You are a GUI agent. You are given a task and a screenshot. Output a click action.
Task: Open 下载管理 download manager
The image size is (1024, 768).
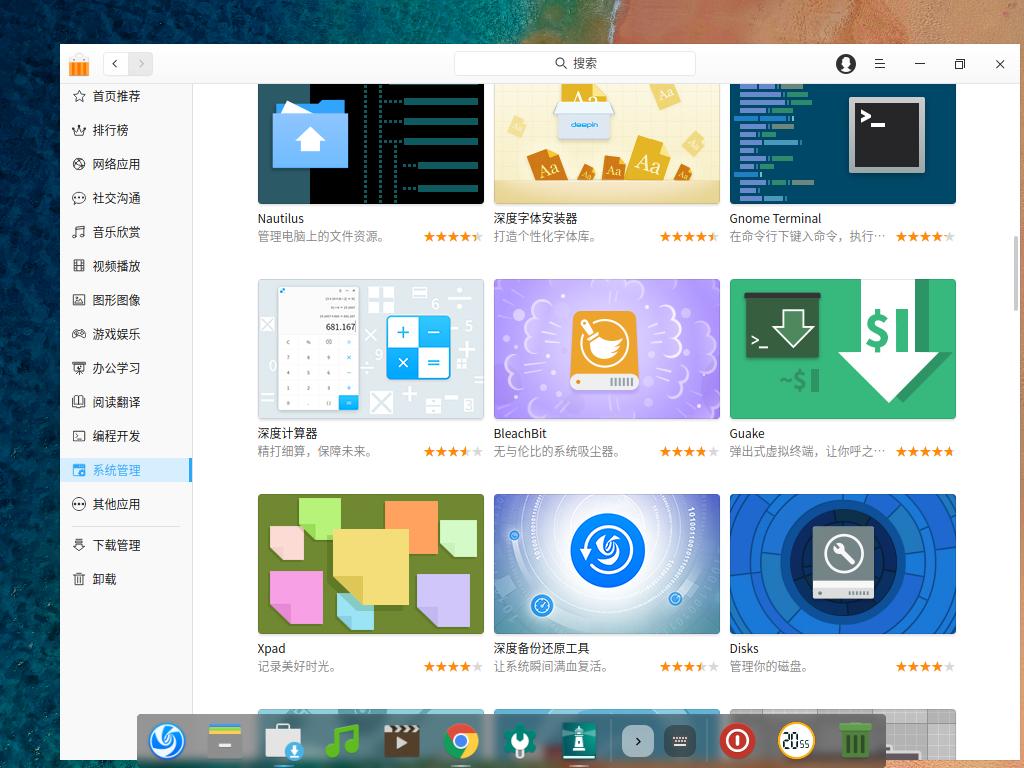click(116, 545)
